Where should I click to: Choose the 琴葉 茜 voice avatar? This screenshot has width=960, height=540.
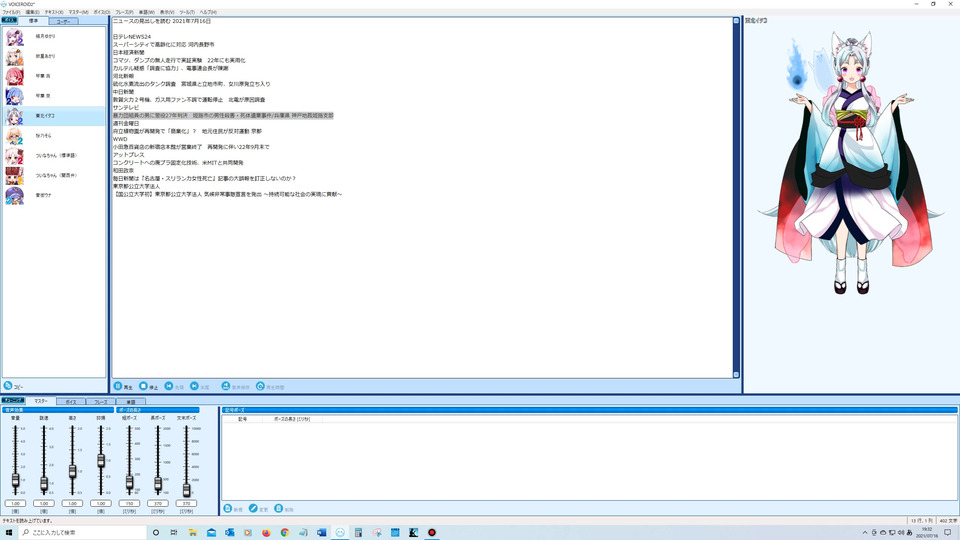(x=15, y=76)
